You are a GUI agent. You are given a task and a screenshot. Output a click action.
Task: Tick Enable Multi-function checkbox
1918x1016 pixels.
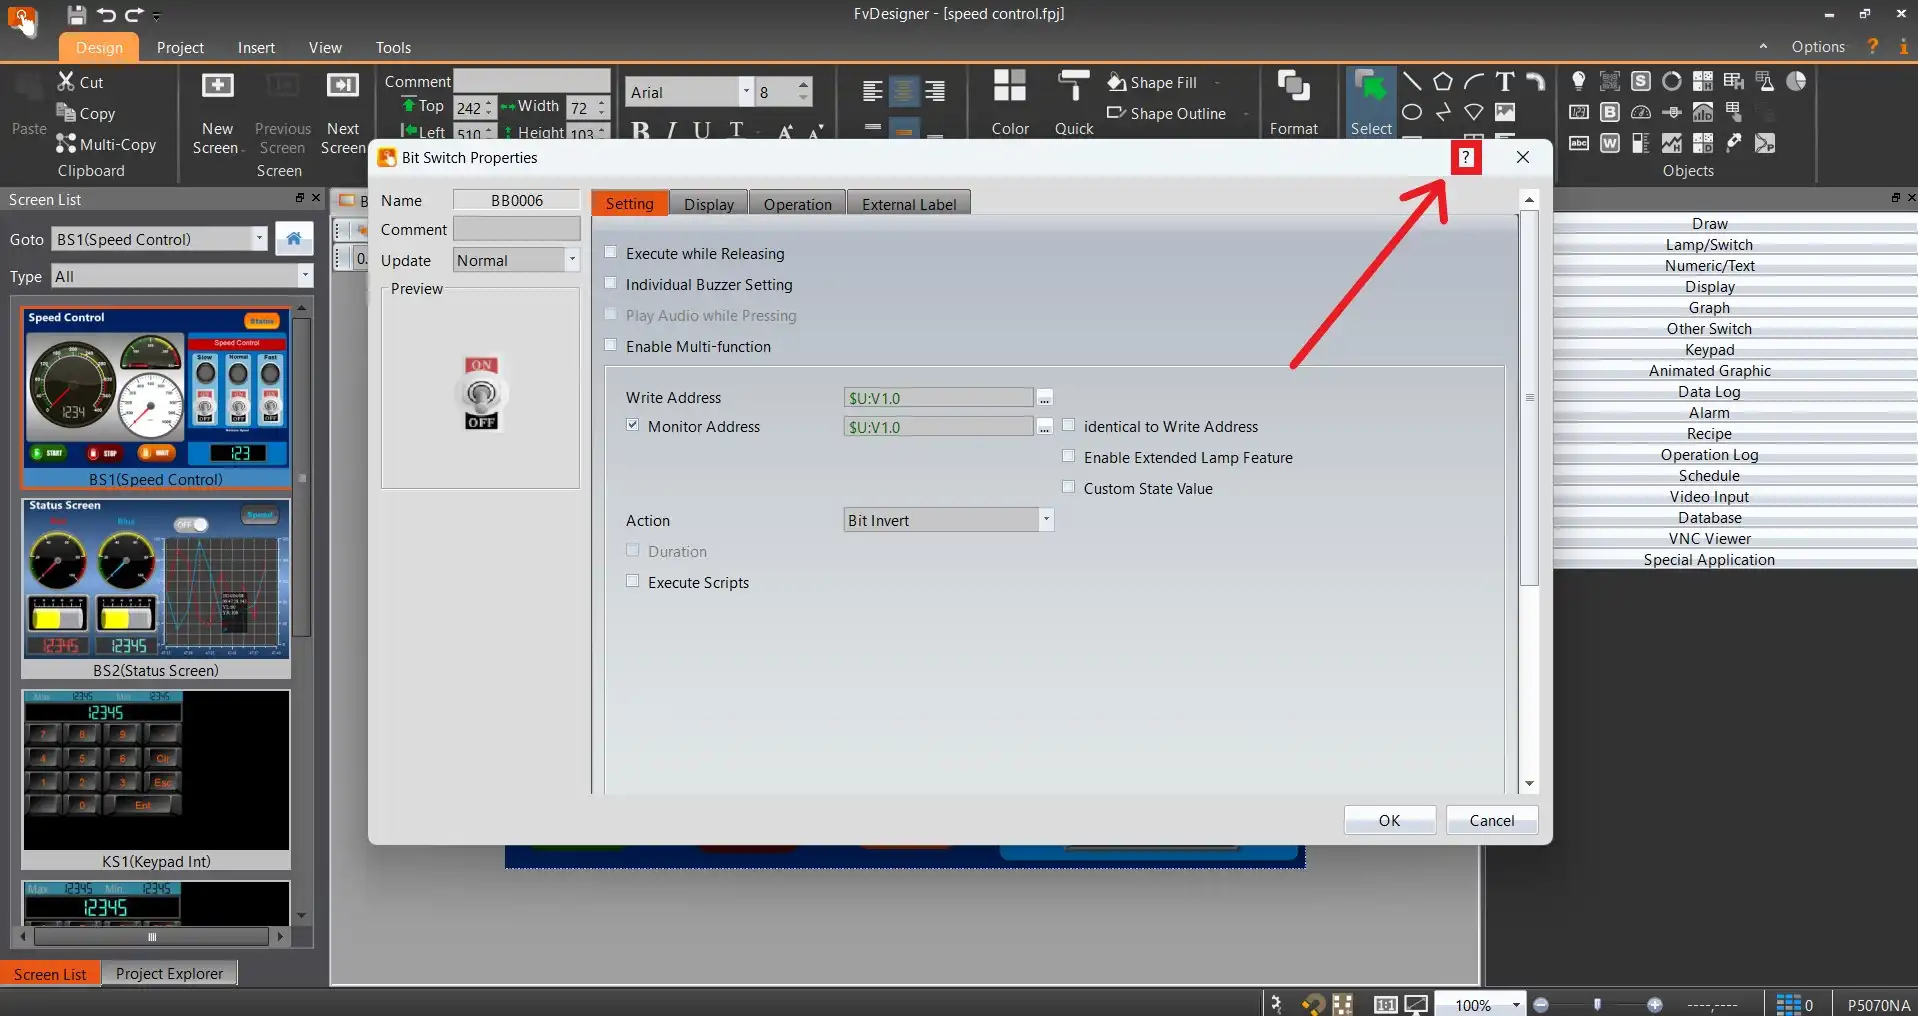pyautogui.click(x=611, y=346)
